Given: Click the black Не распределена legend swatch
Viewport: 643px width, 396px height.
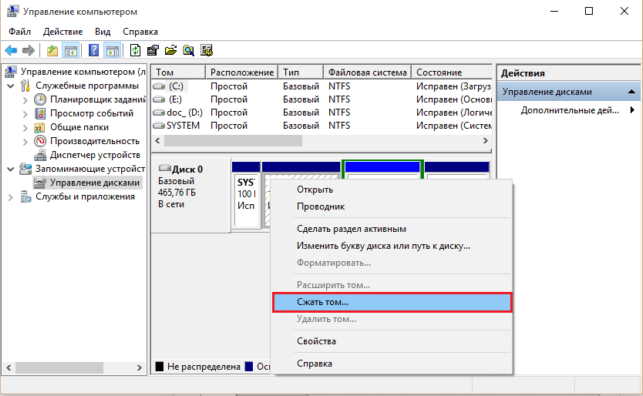Looking at the screenshot, I should click(160, 366).
